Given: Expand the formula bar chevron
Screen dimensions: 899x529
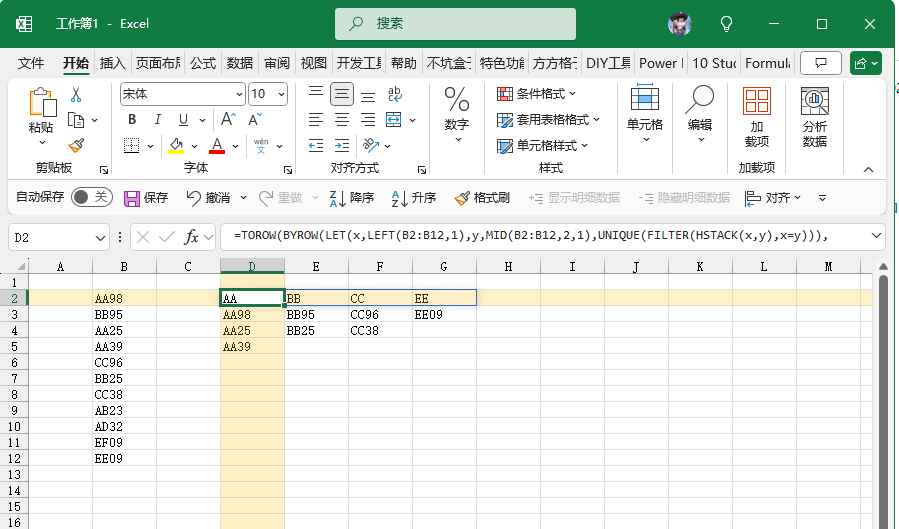Looking at the screenshot, I should [876, 236].
